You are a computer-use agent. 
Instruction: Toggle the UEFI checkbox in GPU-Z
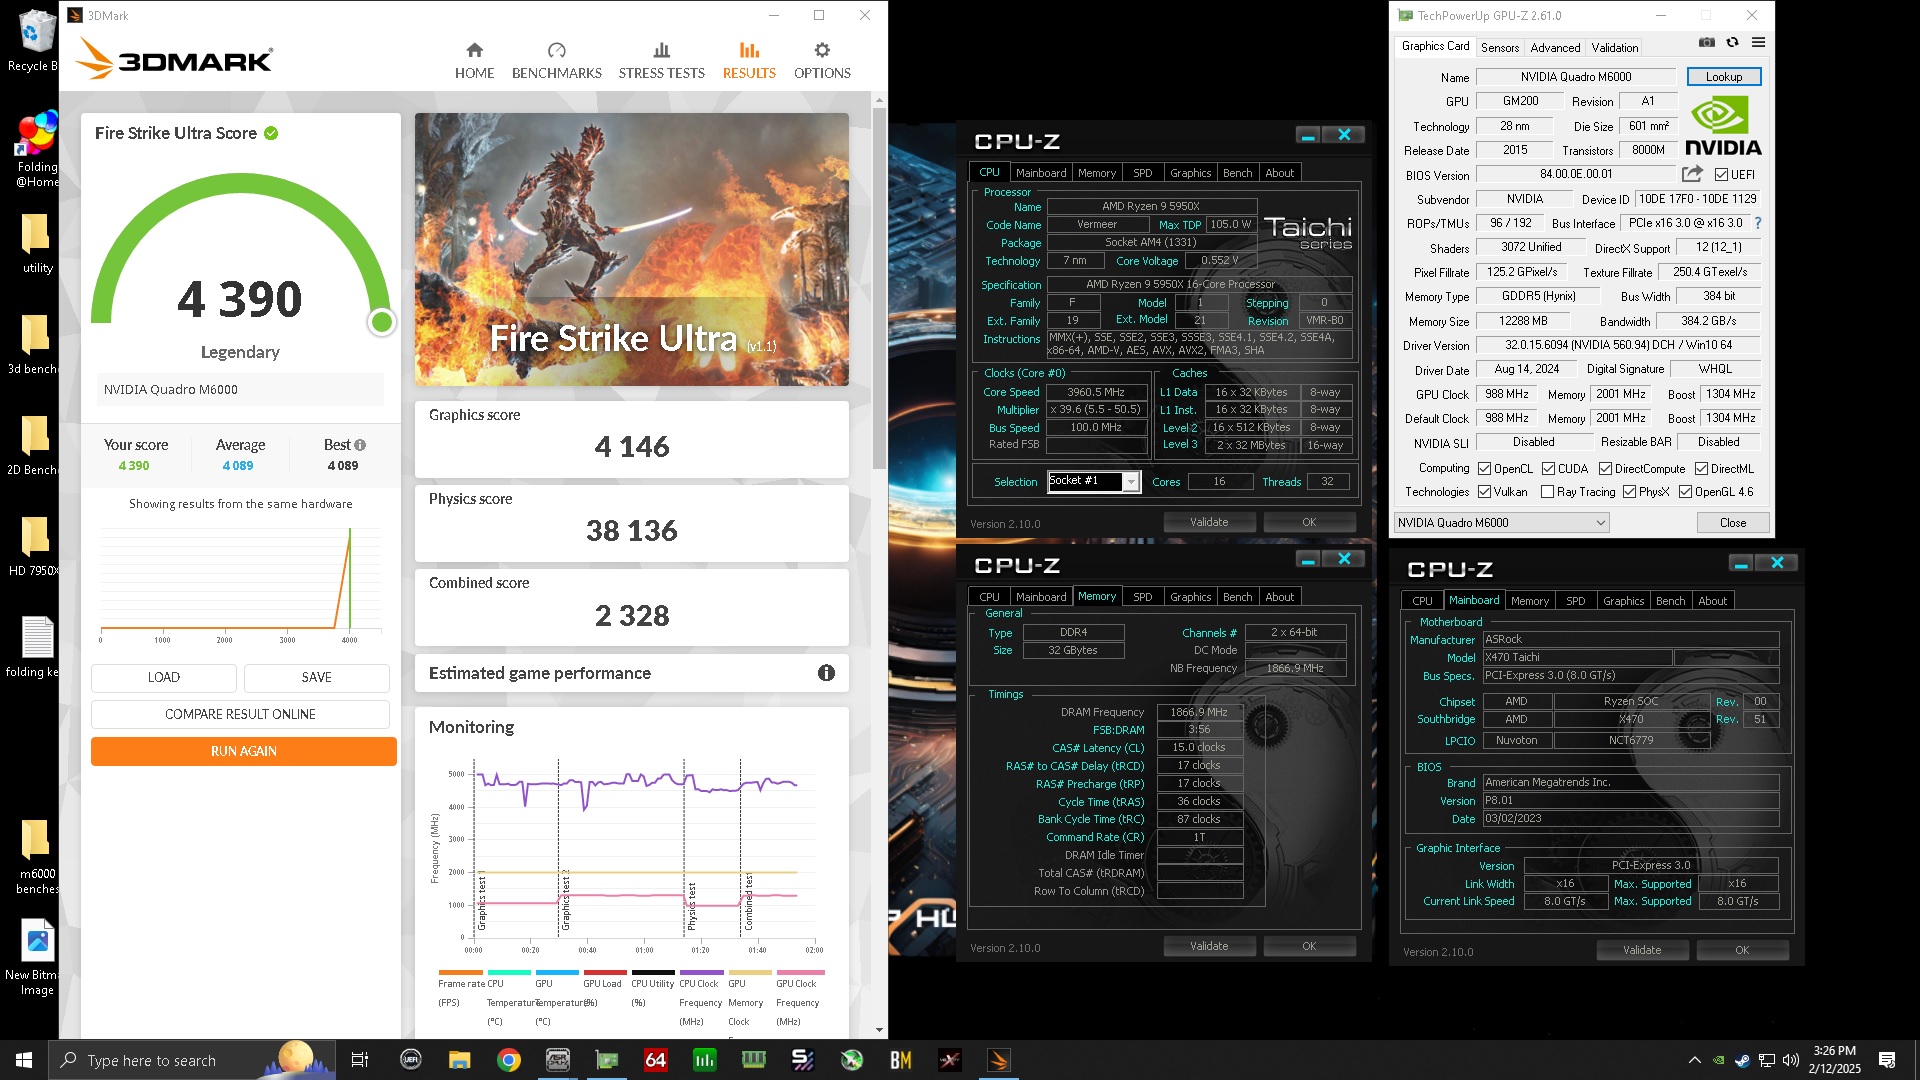point(1721,174)
